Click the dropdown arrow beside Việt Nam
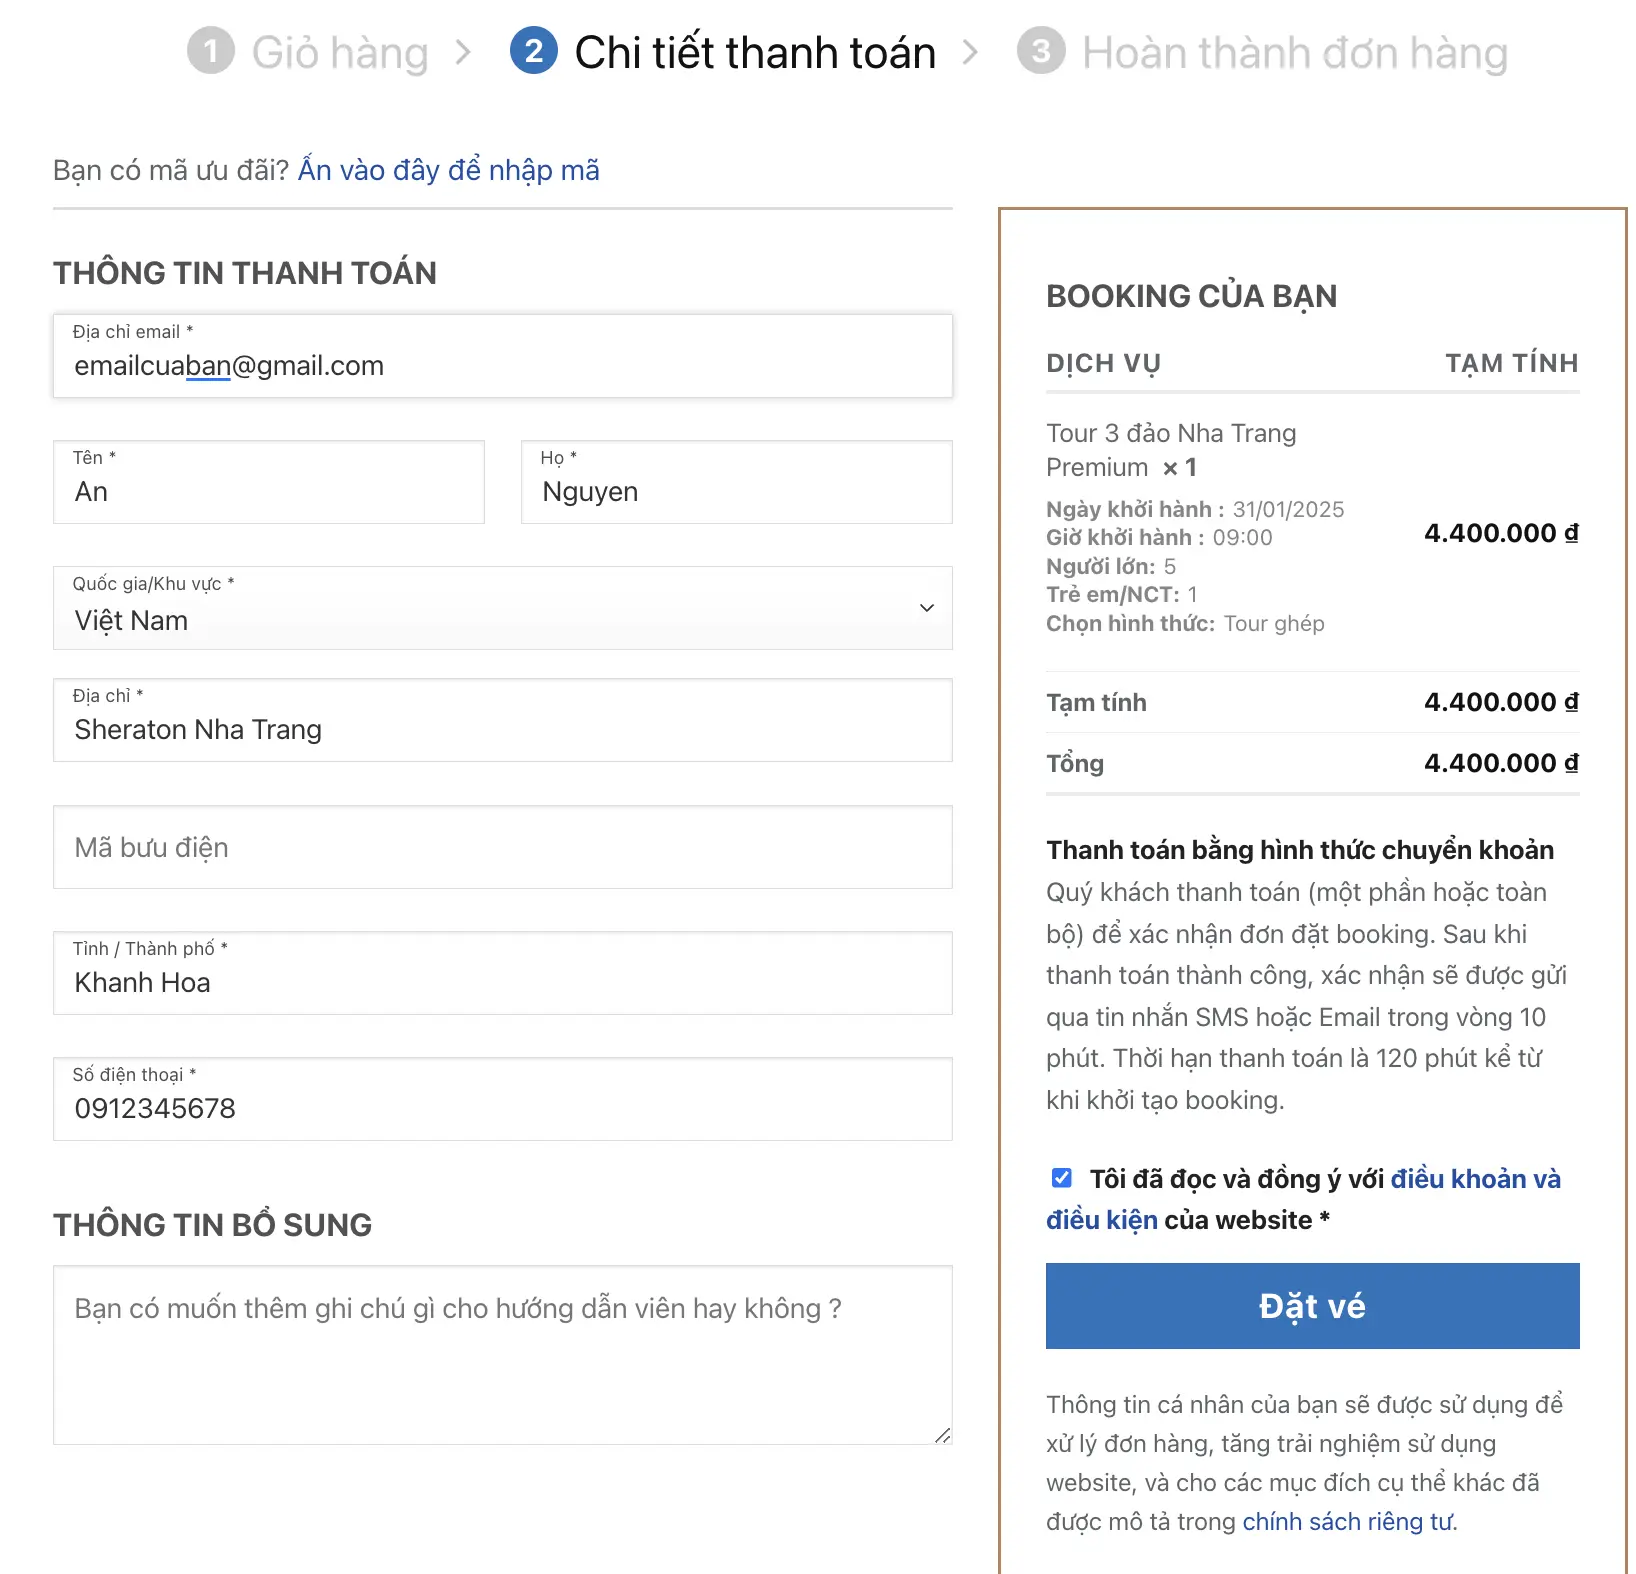Viewport: 1636px width, 1574px height. pos(927,608)
